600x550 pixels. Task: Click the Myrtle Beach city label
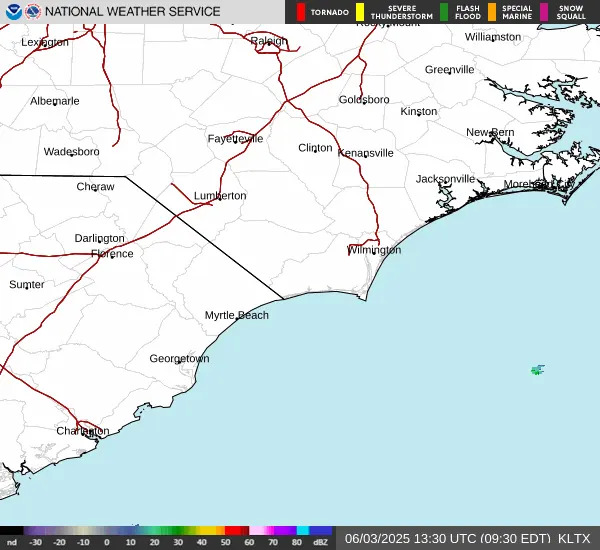[x=236, y=315]
